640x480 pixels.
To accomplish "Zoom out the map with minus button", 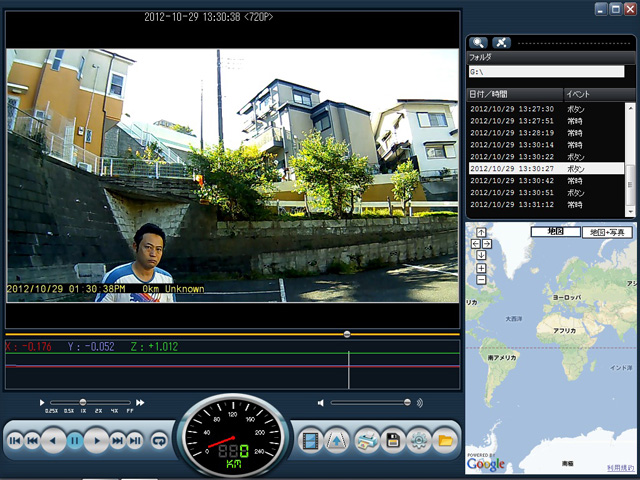I will click(x=481, y=279).
